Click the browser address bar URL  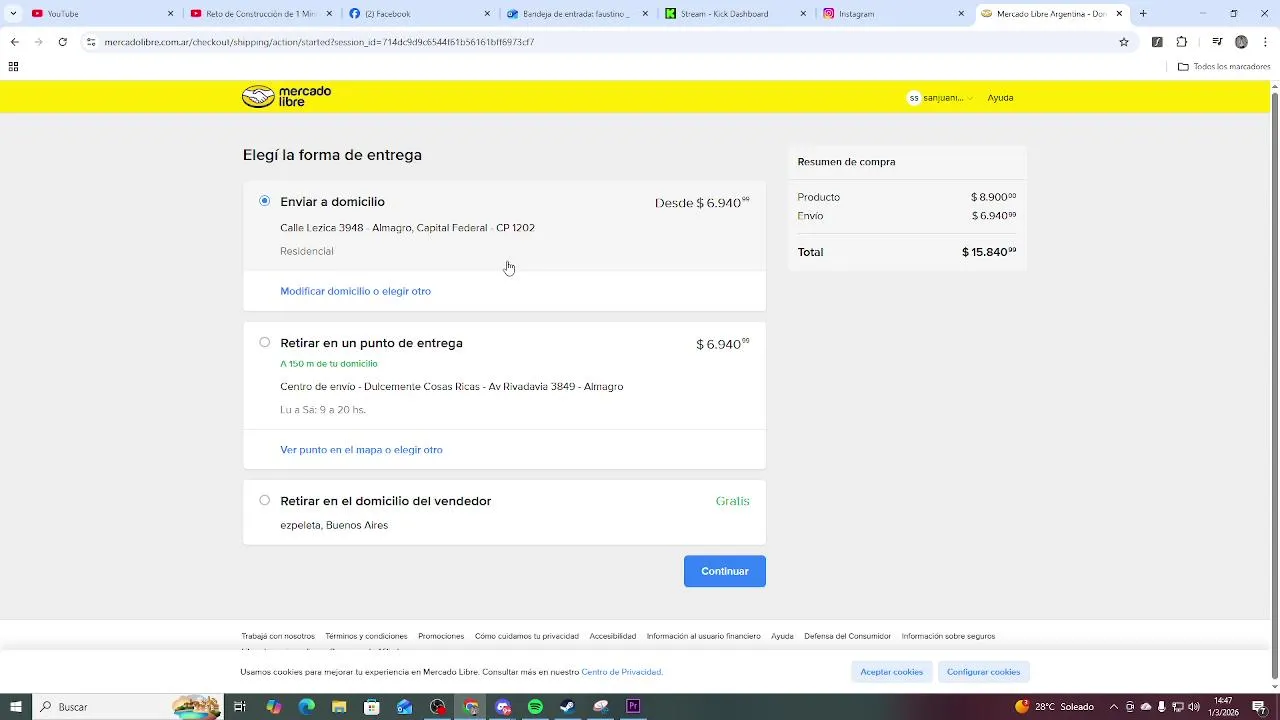[319, 42]
